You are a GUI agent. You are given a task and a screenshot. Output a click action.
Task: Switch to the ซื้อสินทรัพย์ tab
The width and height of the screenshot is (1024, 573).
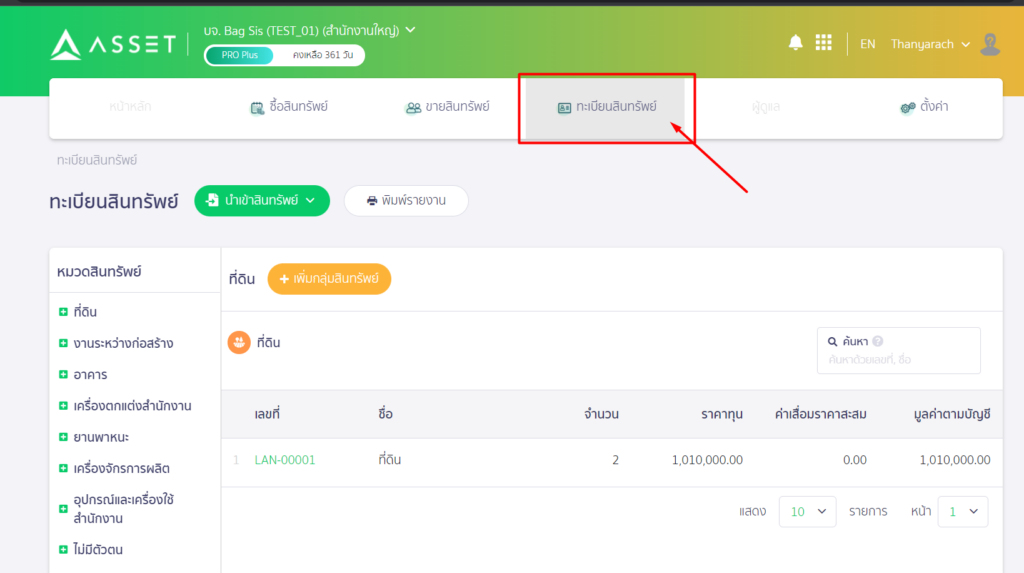pyautogui.click(x=289, y=107)
